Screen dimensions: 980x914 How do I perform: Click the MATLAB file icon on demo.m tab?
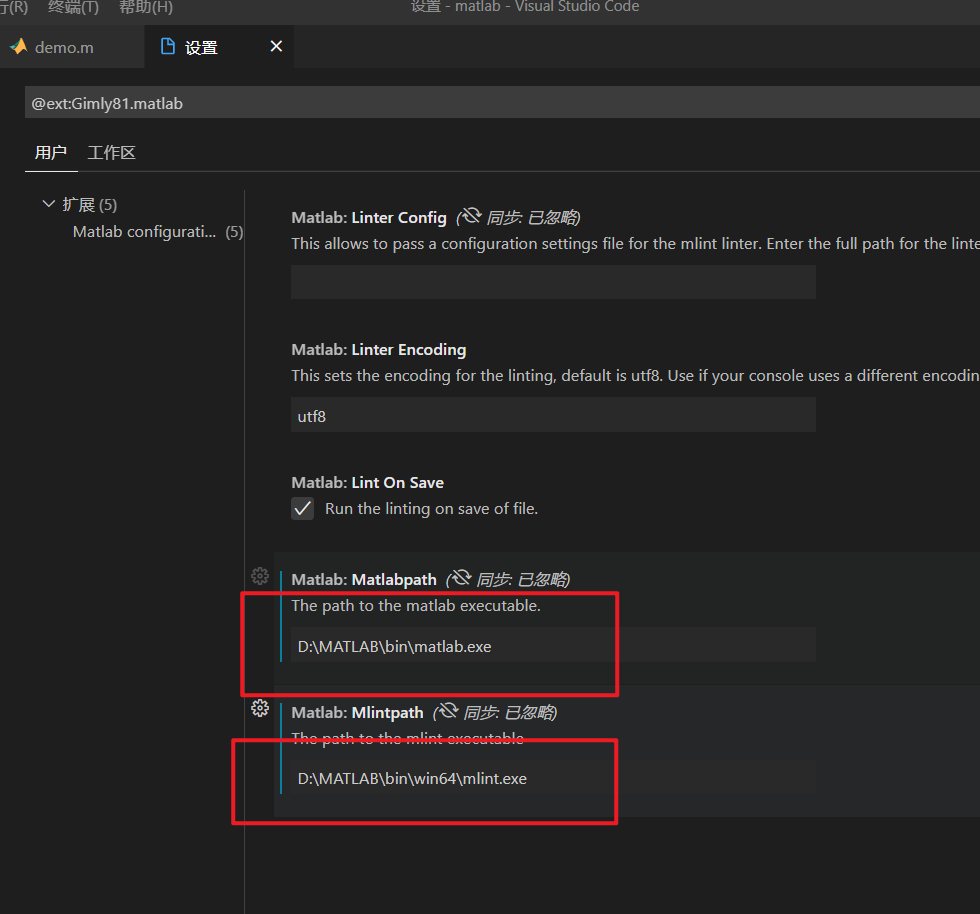19,47
